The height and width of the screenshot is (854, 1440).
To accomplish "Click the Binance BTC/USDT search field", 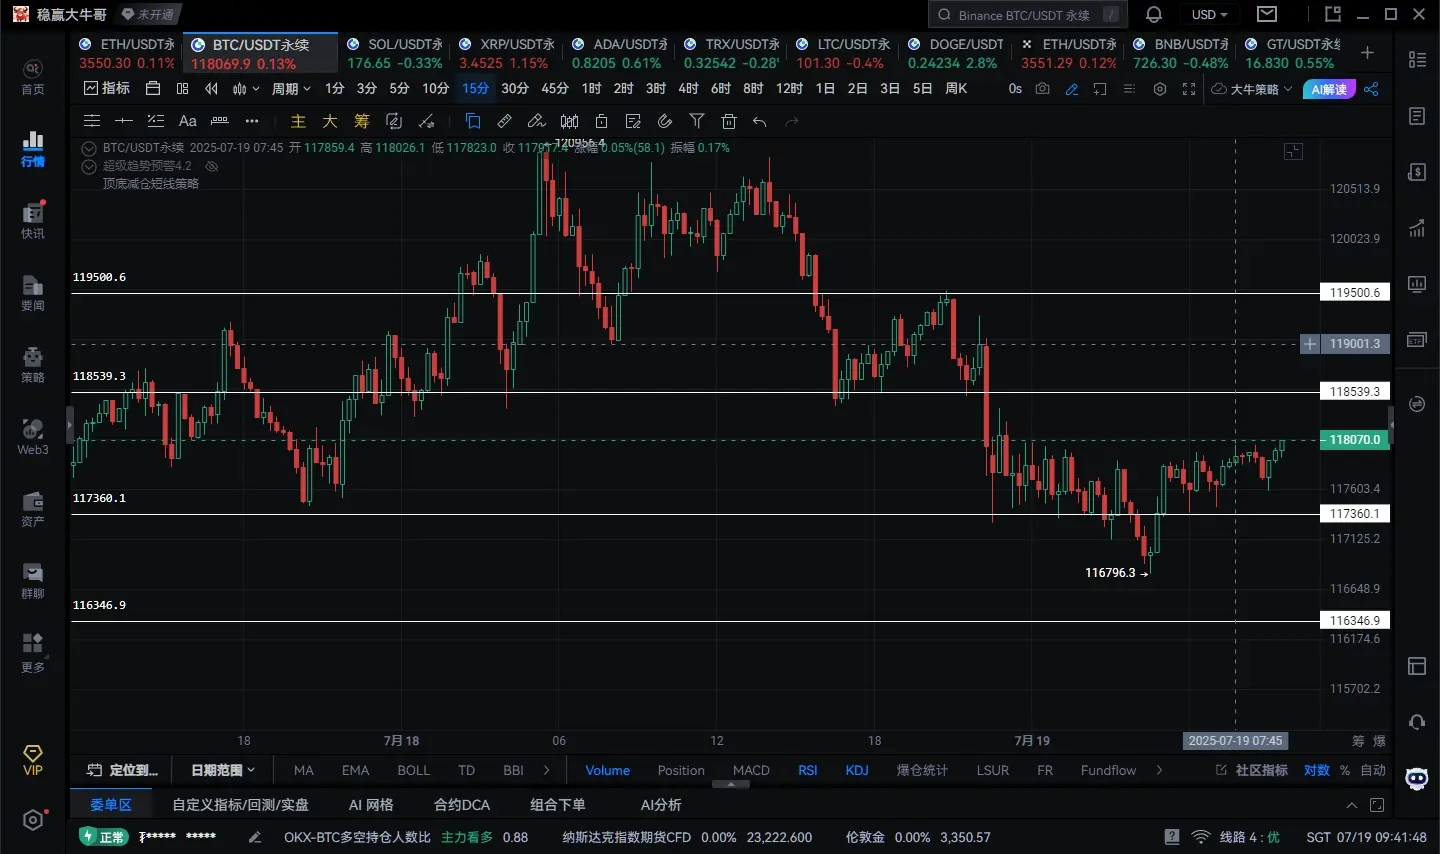I will coord(1028,15).
